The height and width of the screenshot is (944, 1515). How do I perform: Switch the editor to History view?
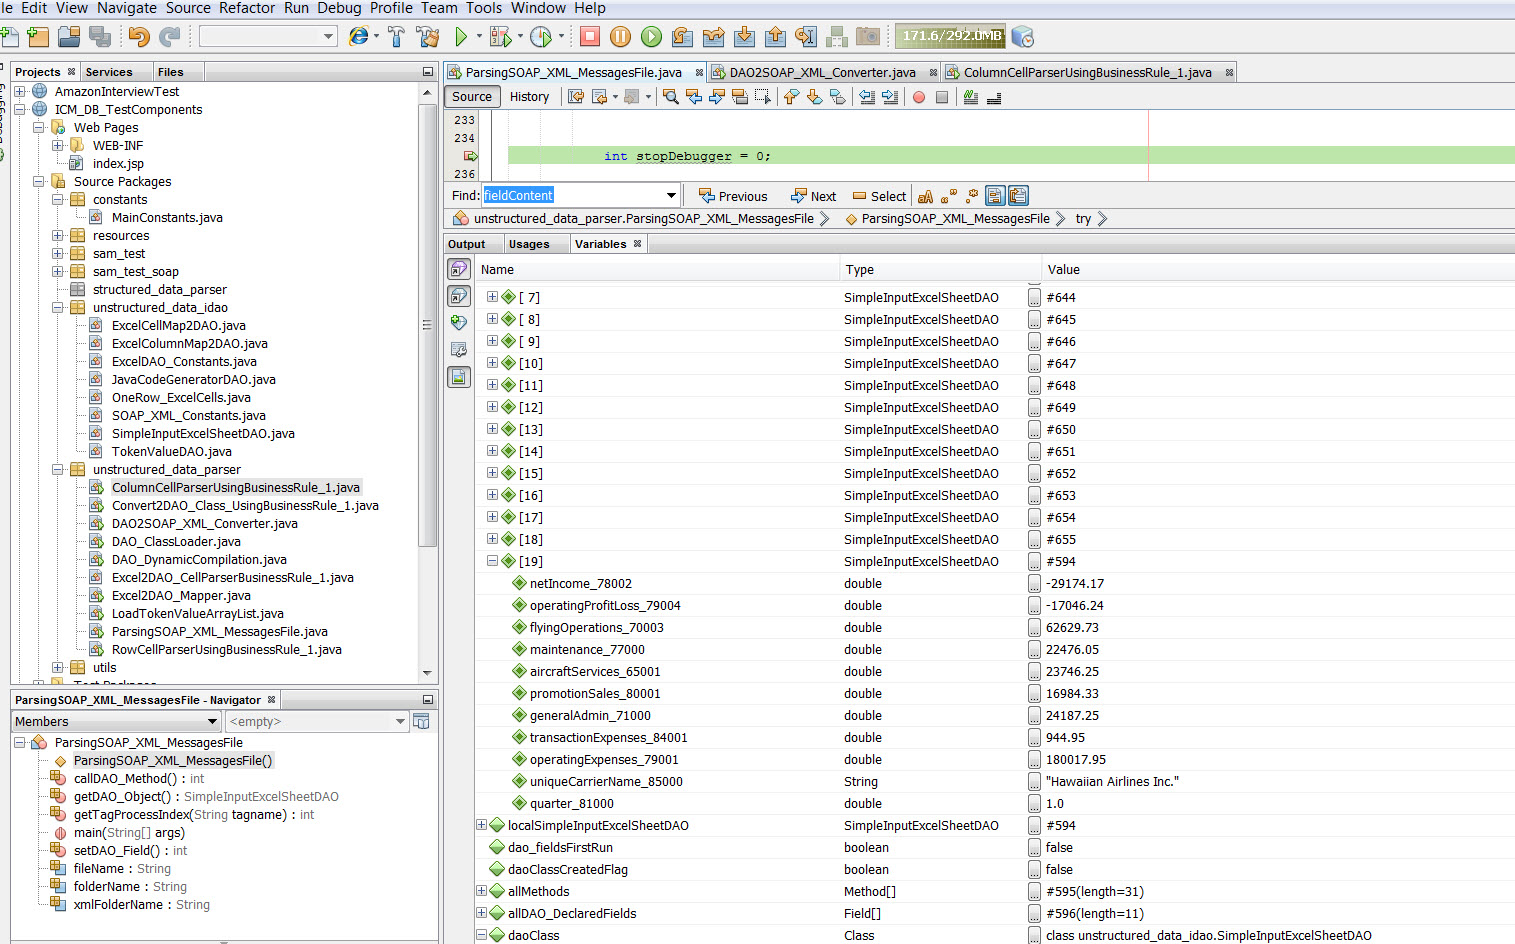pos(529,97)
